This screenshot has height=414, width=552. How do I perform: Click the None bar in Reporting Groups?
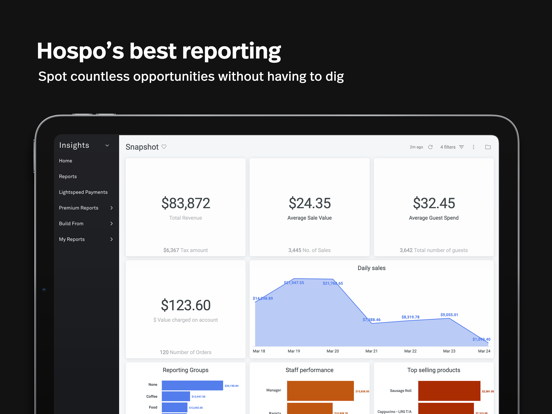(192, 385)
